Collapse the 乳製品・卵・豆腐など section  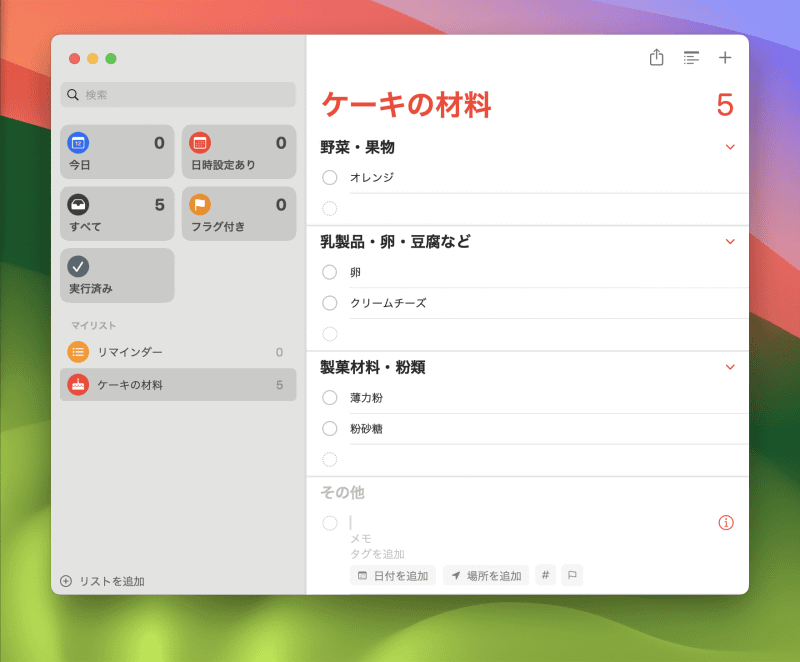(728, 241)
